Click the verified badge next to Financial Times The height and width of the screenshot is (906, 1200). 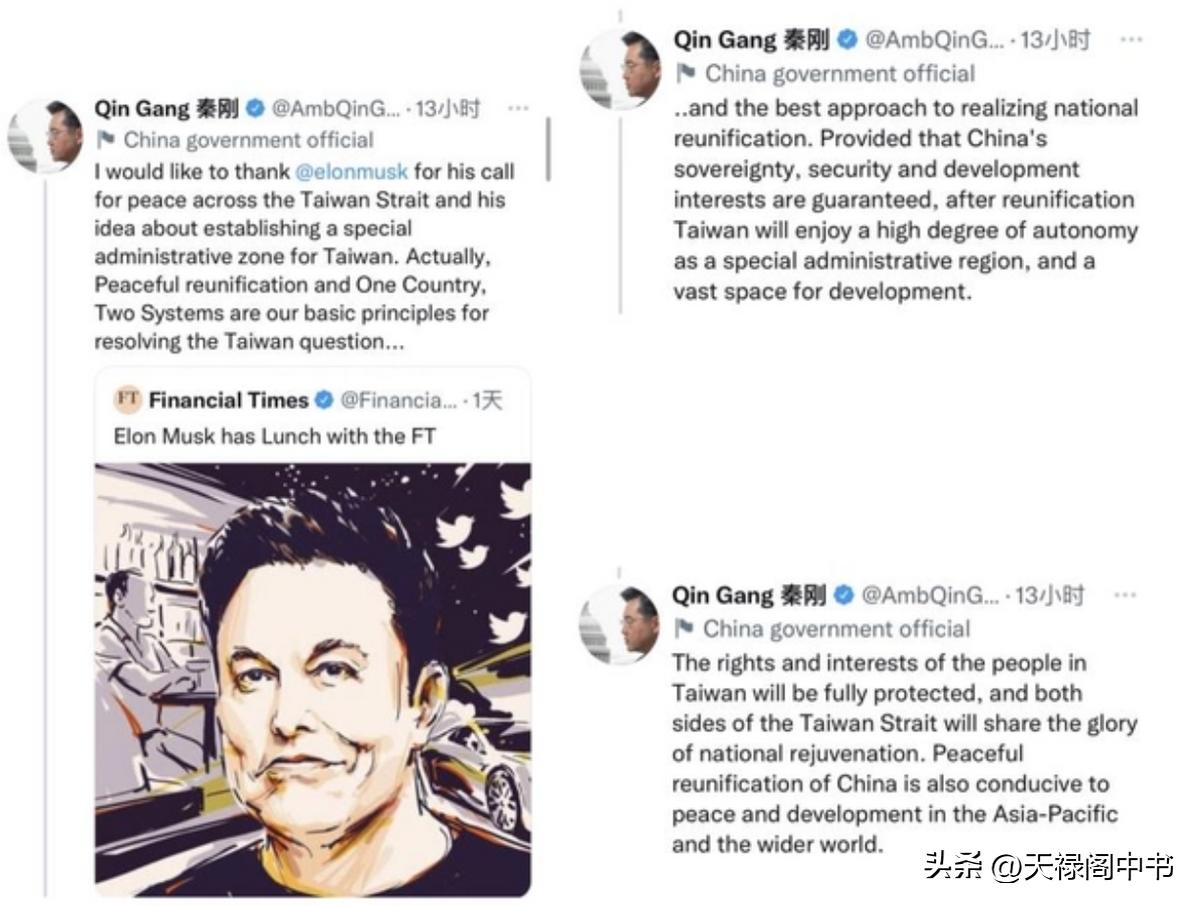pyautogui.click(x=325, y=400)
